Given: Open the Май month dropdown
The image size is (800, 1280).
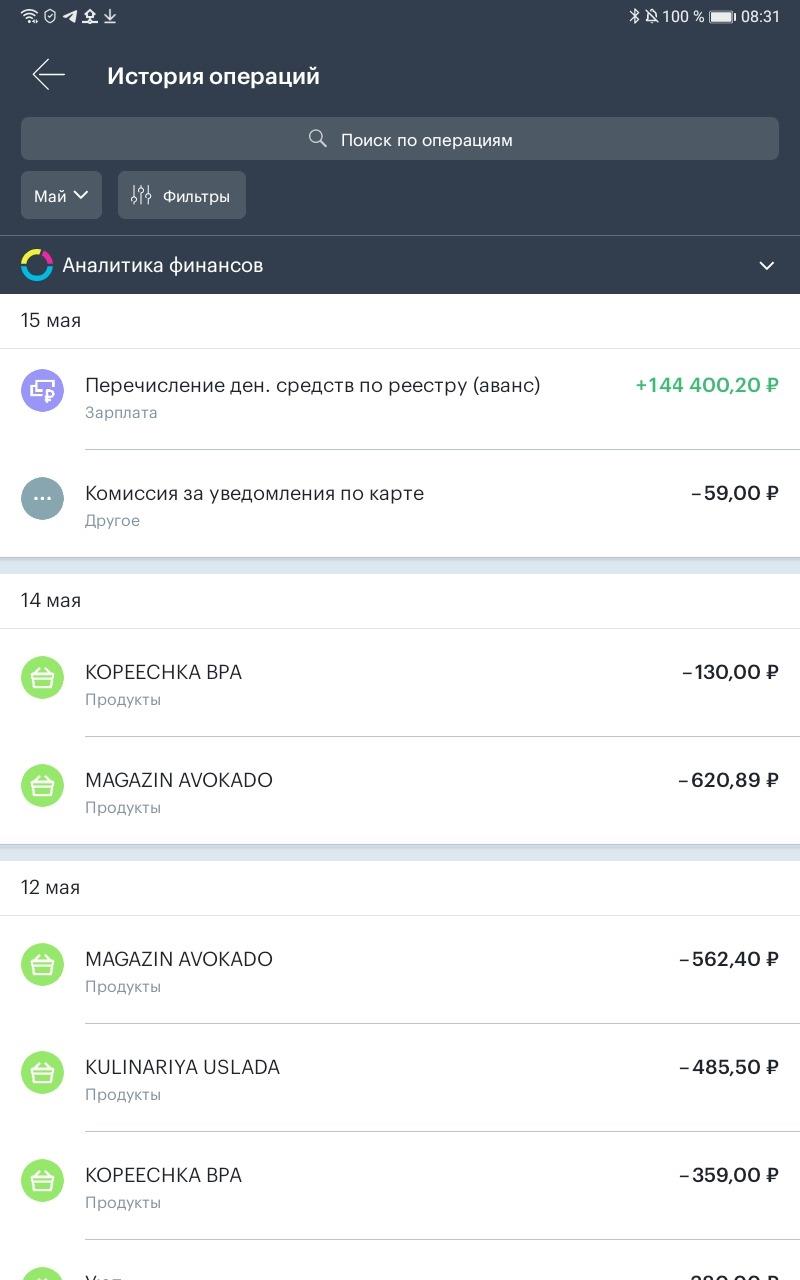Looking at the screenshot, I should 61,195.
